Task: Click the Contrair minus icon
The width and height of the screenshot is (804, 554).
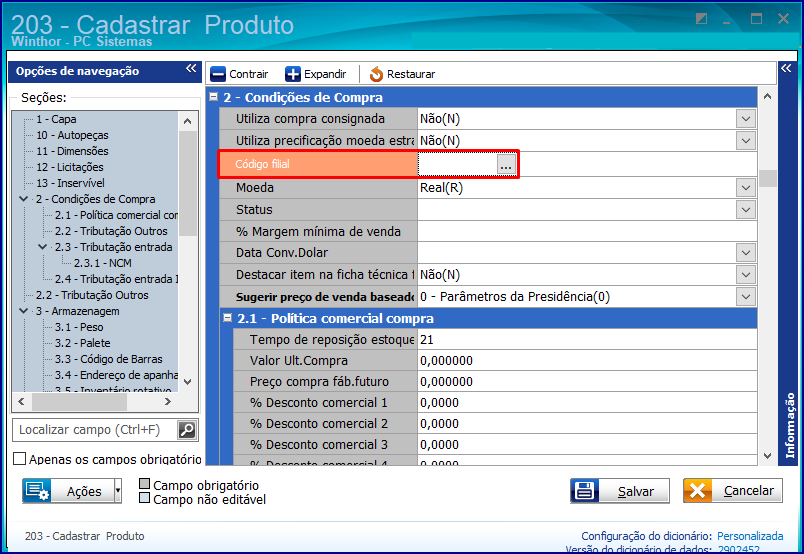Action: click(x=218, y=74)
